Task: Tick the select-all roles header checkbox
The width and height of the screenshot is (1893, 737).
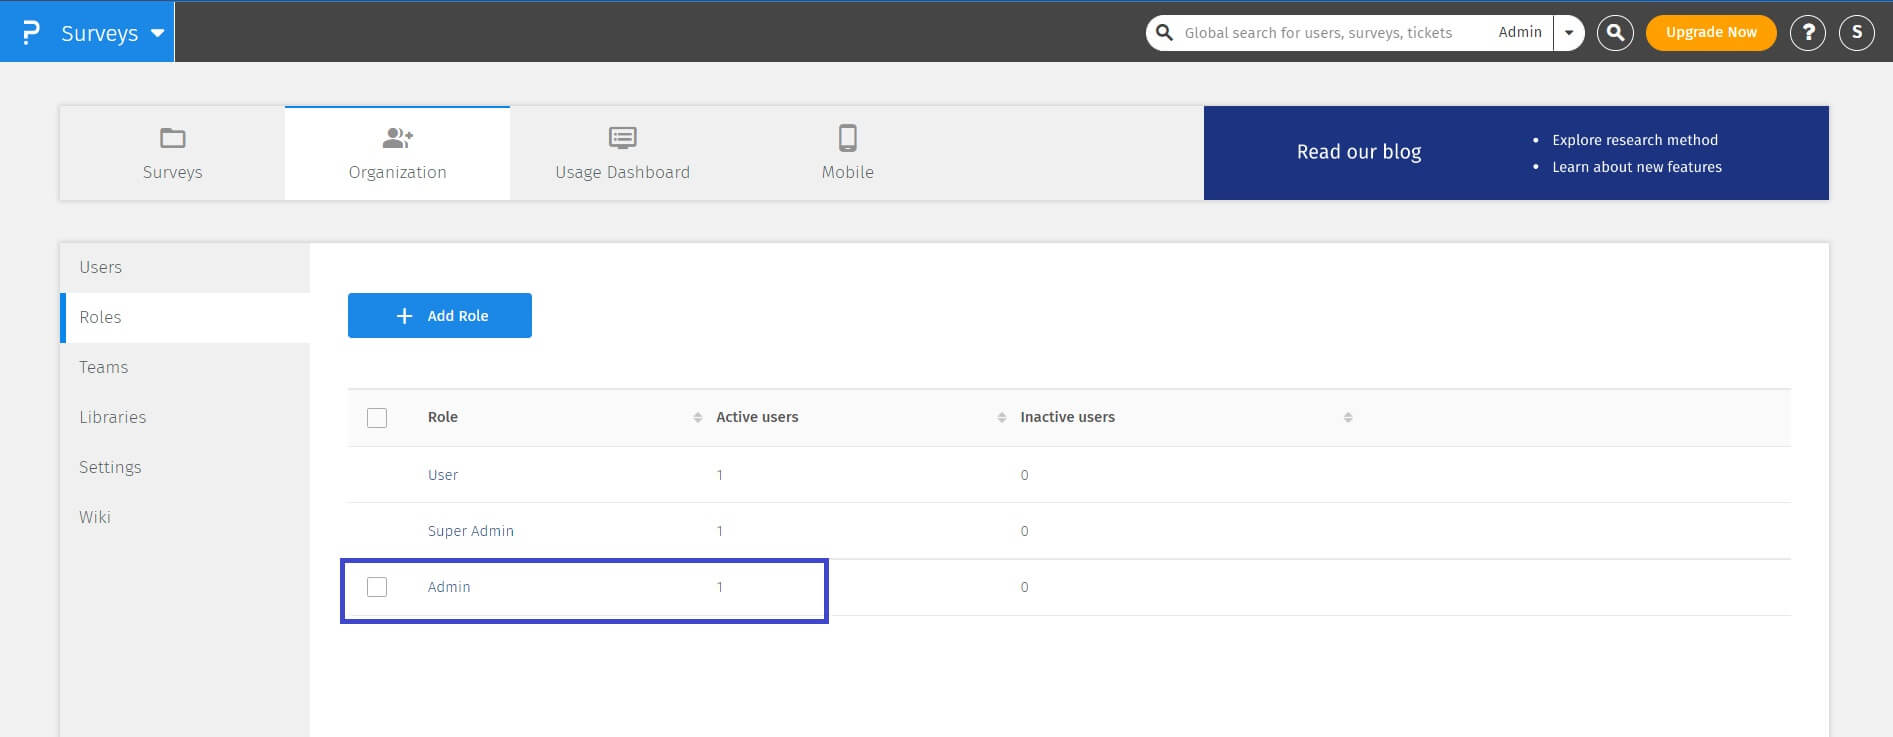Action: (x=377, y=418)
